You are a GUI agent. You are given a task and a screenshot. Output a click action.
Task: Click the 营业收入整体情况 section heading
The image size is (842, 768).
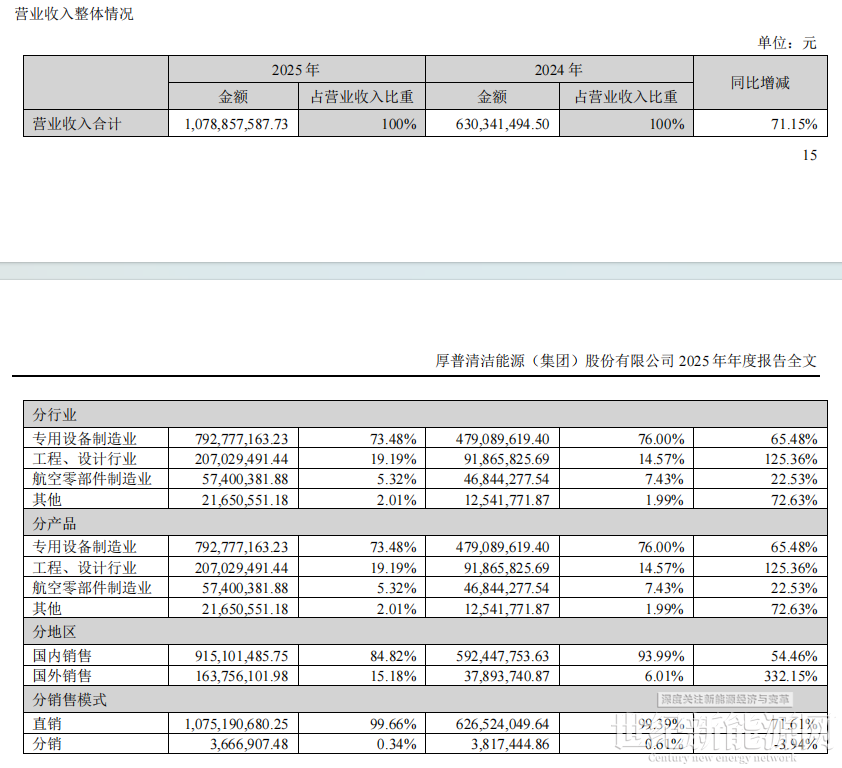click(x=74, y=15)
